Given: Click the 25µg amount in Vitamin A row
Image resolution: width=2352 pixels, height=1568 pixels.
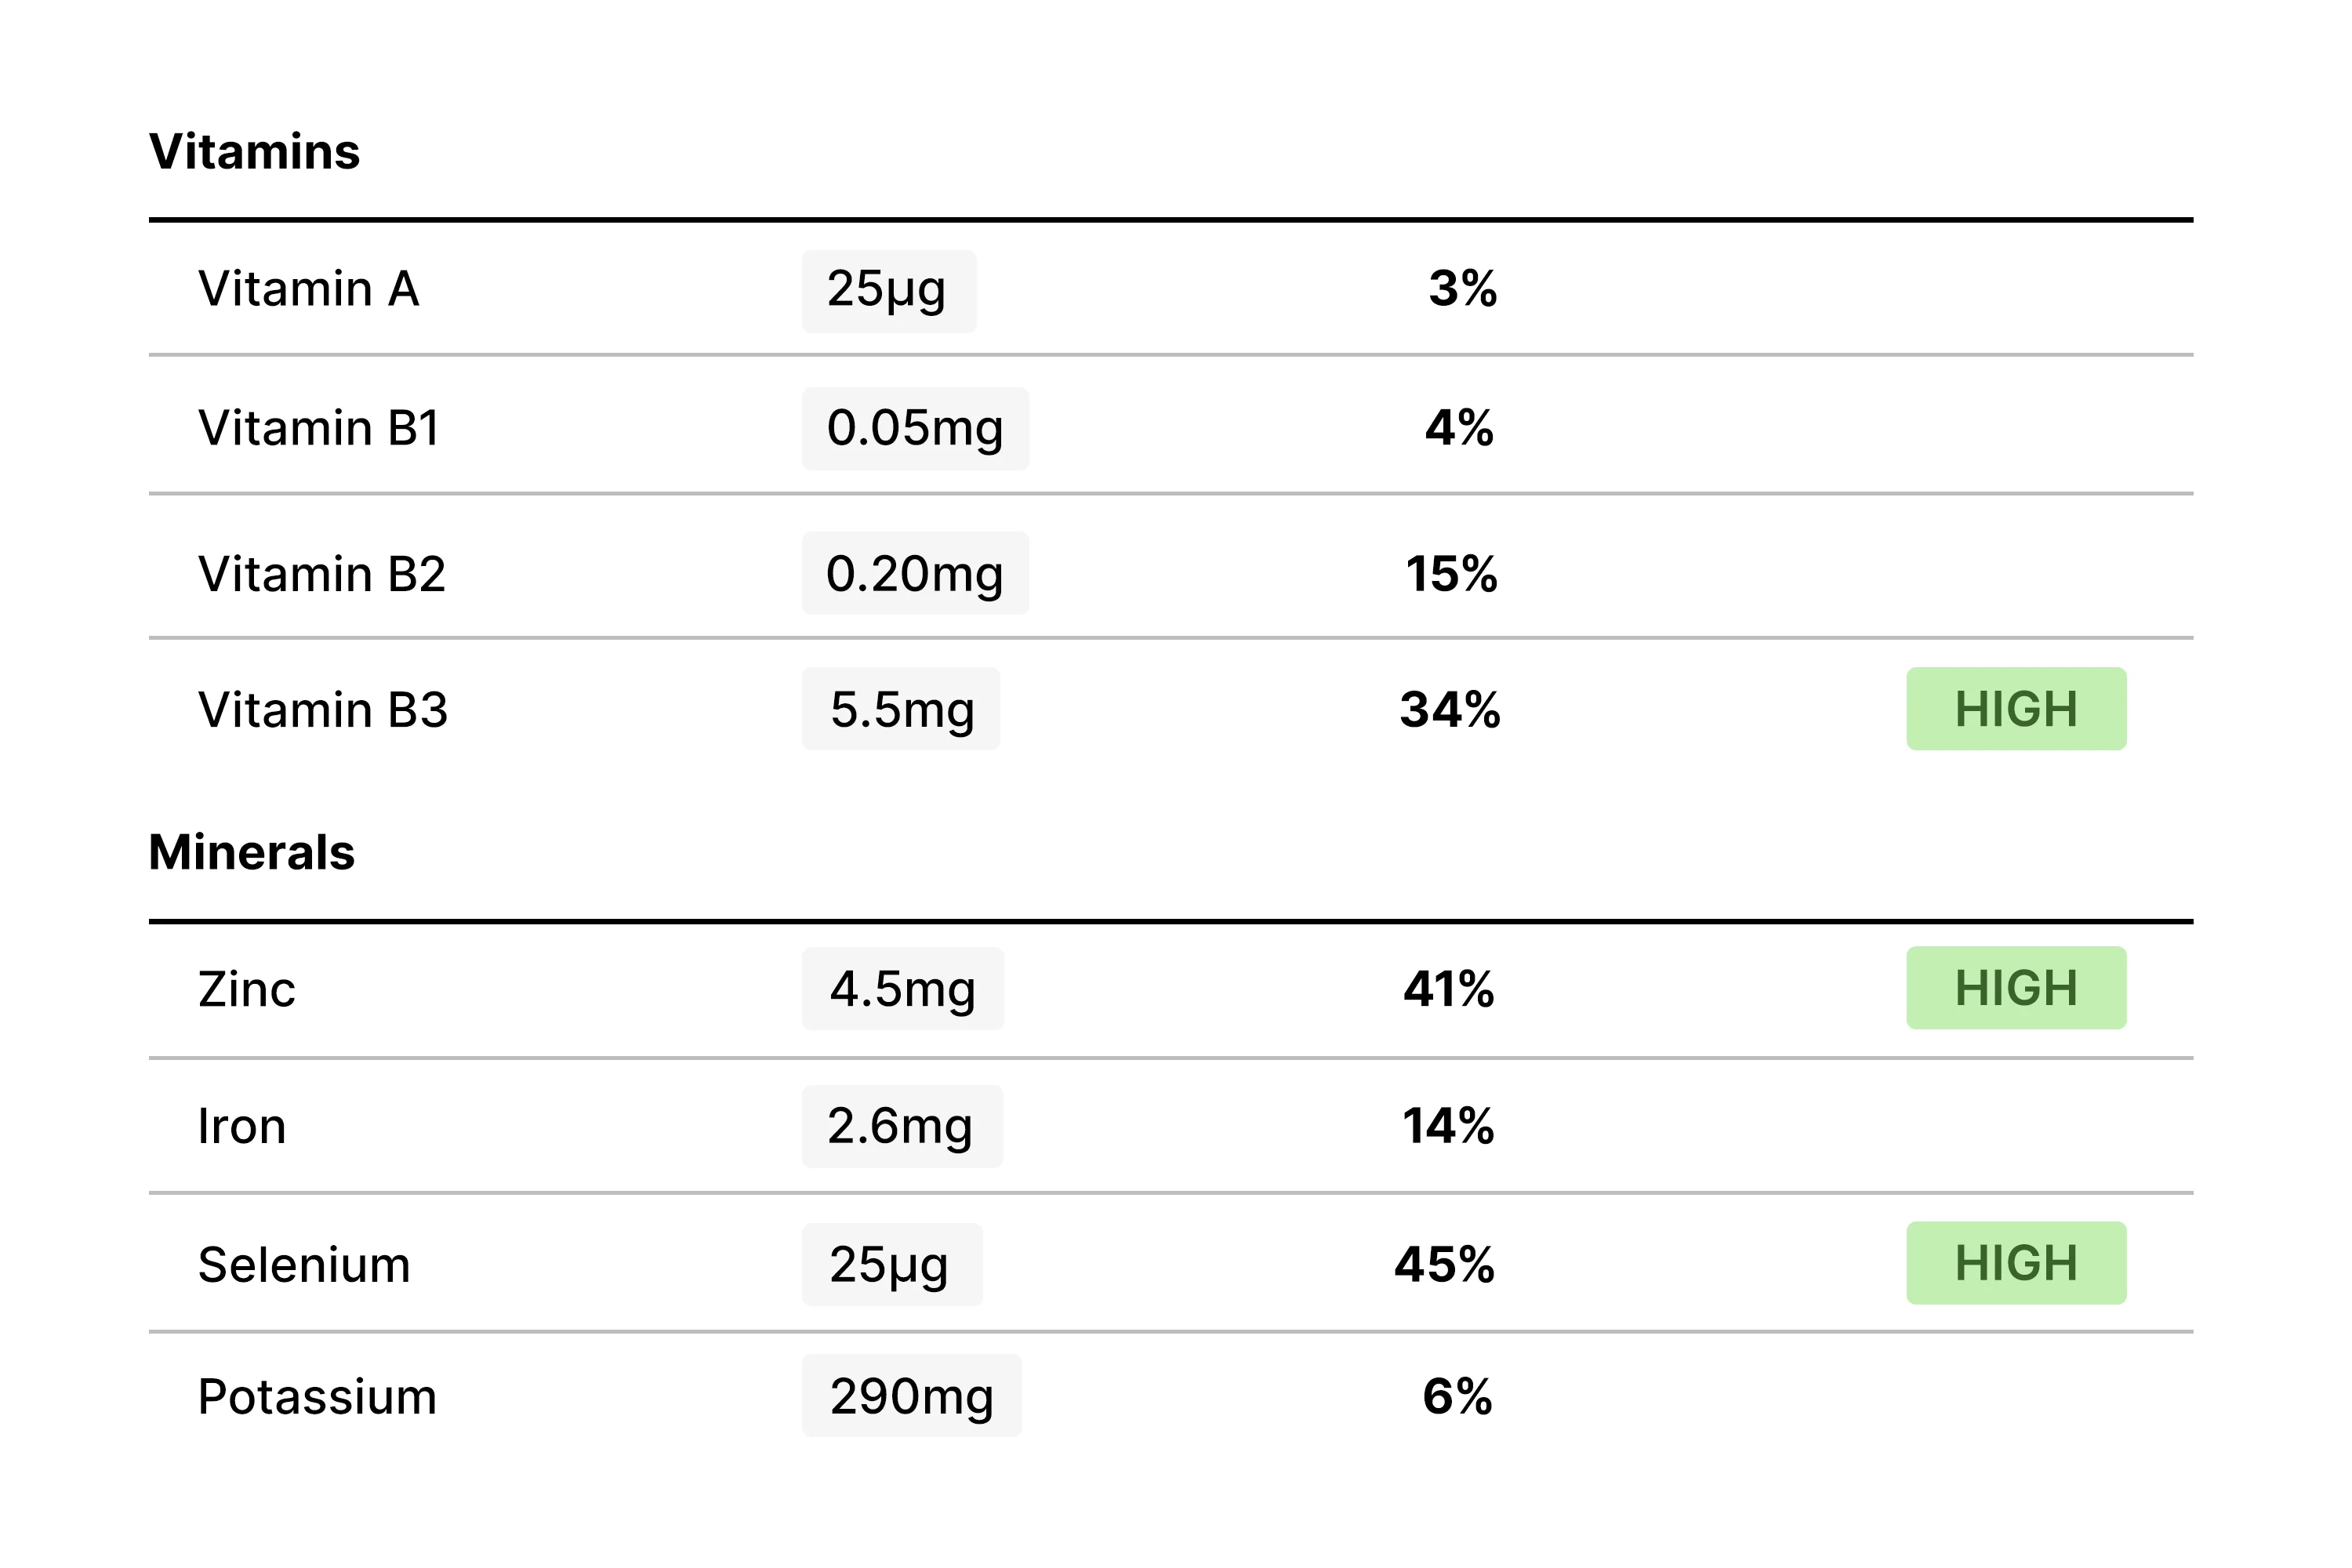Looking at the screenshot, I should click(888, 291).
